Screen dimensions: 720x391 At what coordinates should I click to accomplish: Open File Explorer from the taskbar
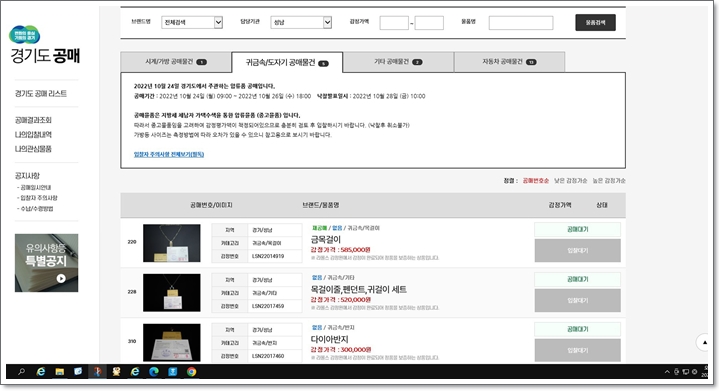(x=60, y=372)
